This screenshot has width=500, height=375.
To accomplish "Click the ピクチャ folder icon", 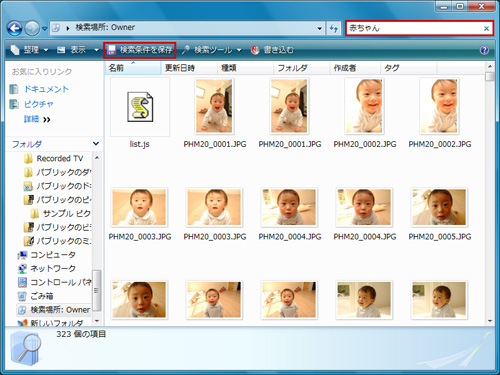I will tap(14, 104).
